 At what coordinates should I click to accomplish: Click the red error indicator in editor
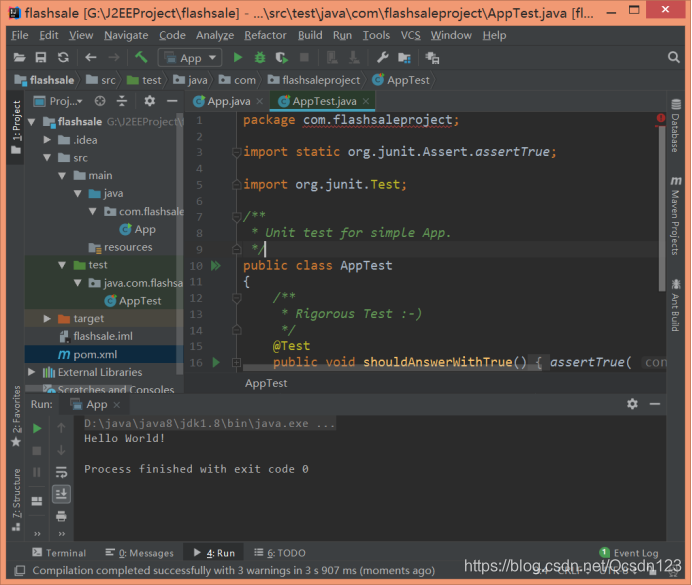coord(661,118)
